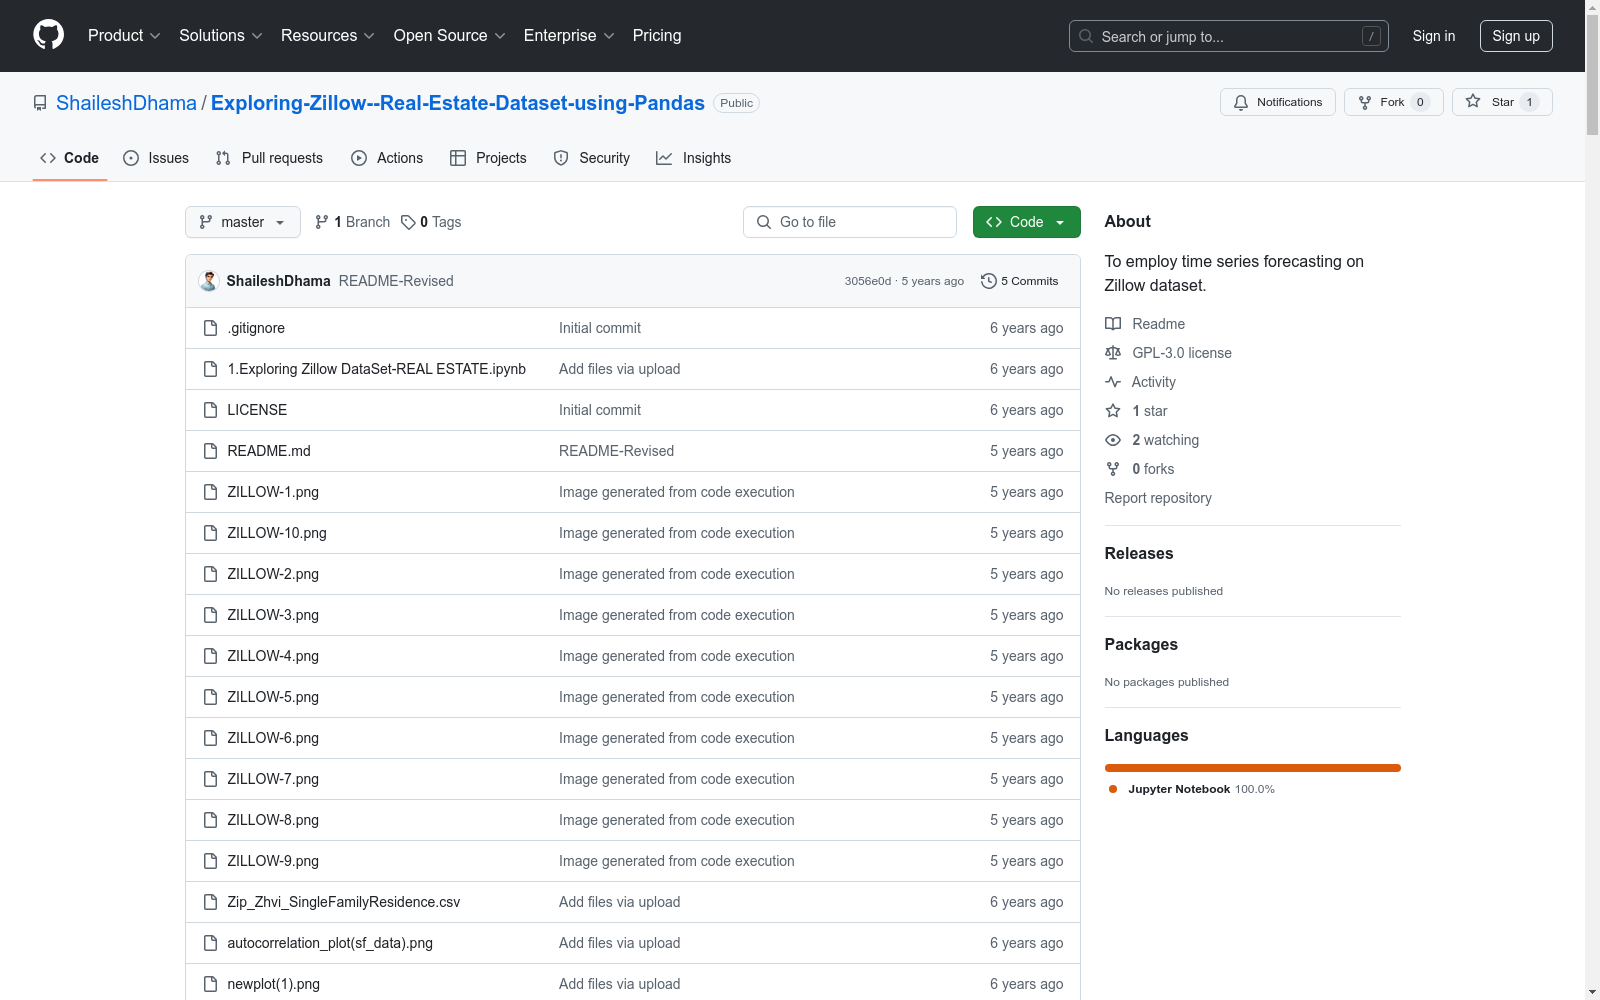Screen dimensions: 1600x1000
Task: Click the newplot(1).png file icon
Action: pyautogui.click(x=210, y=984)
